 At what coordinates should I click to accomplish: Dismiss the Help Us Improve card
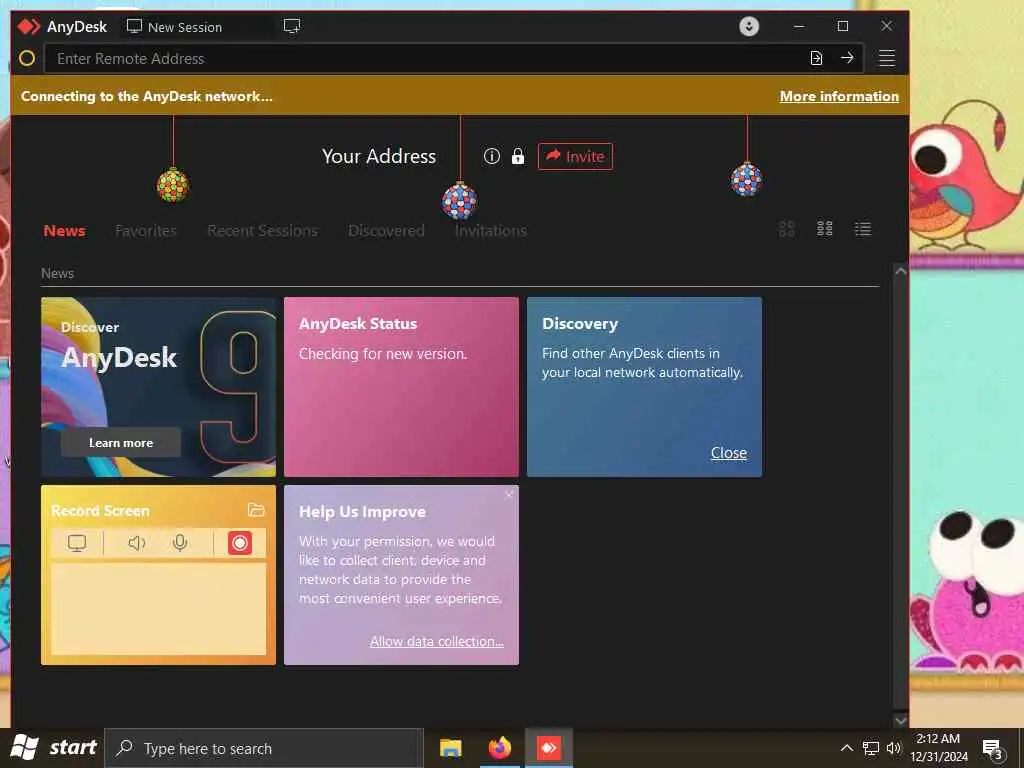coord(509,495)
